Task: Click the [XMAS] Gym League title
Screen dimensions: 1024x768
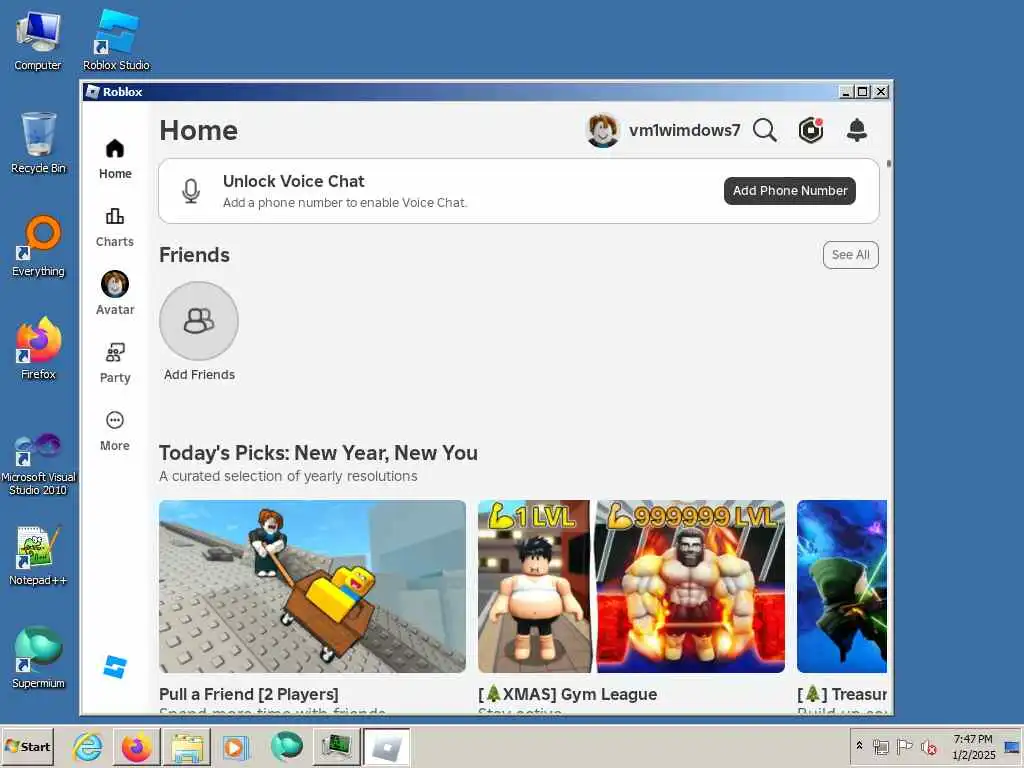Action: pyautogui.click(x=568, y=694)
